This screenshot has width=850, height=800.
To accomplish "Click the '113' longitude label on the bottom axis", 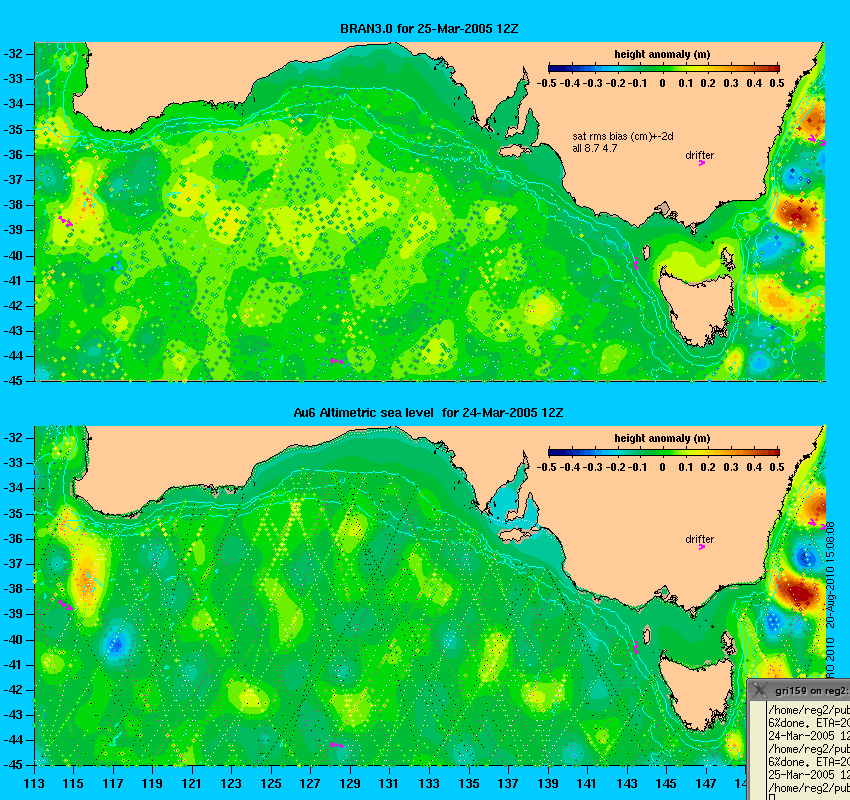I will [34, 784].
